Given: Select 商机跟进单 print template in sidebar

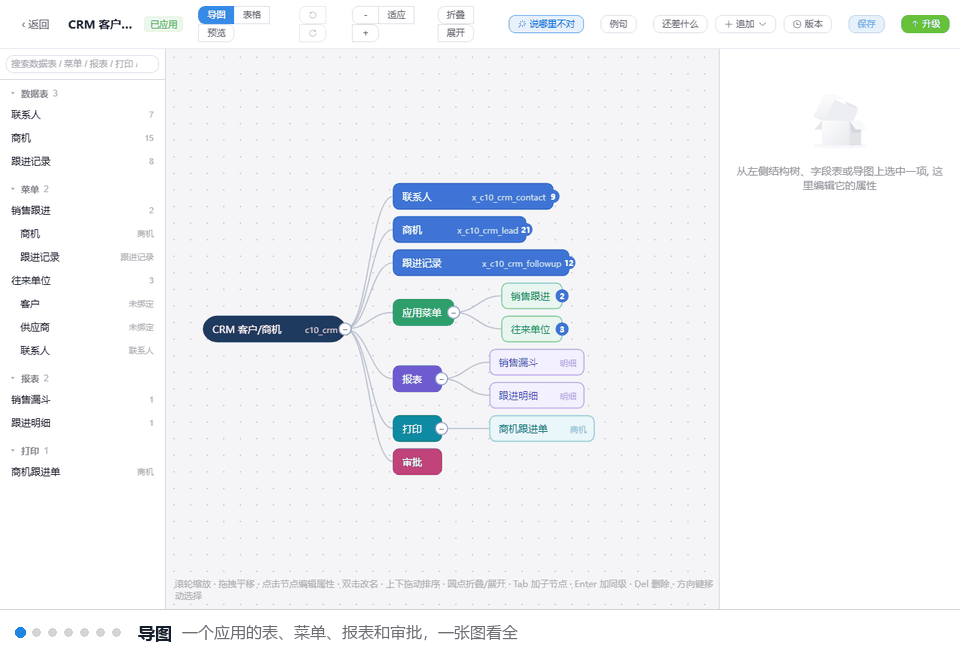Looking at the screenshot, I should (82, 471).
